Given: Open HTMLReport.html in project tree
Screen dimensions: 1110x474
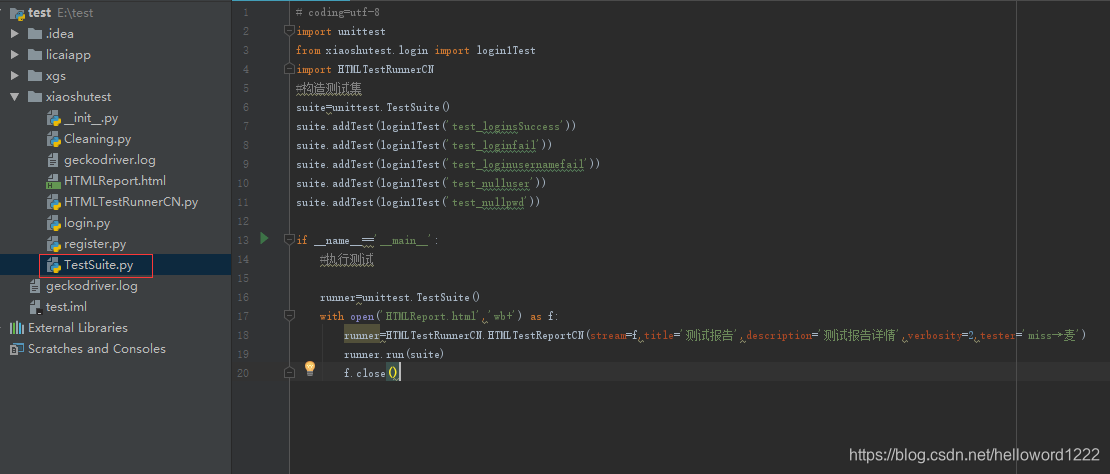Looking at the screenshot, I should [x=115, y=181].
